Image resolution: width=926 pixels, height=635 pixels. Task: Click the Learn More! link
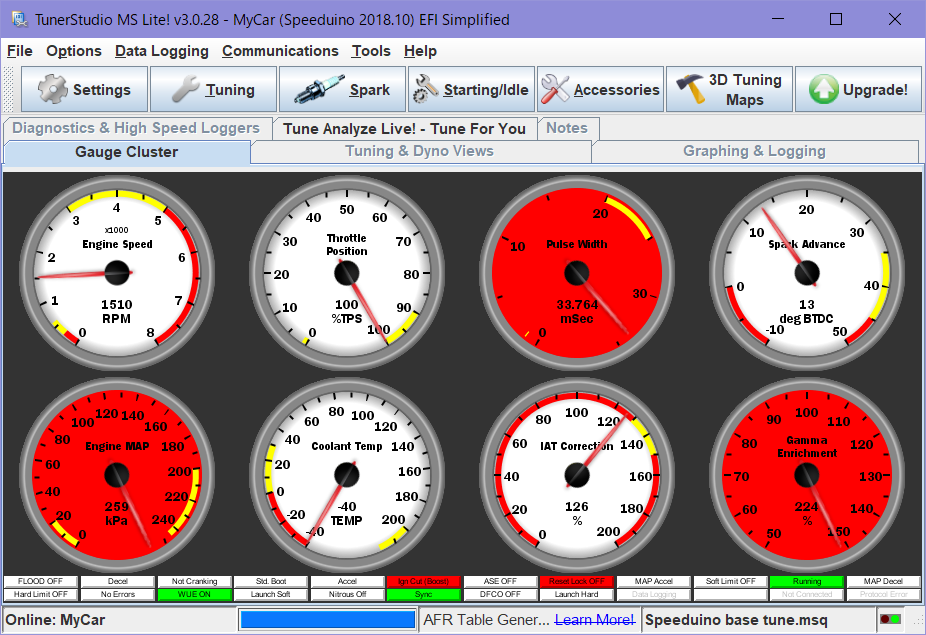click(x=594, y=620)
